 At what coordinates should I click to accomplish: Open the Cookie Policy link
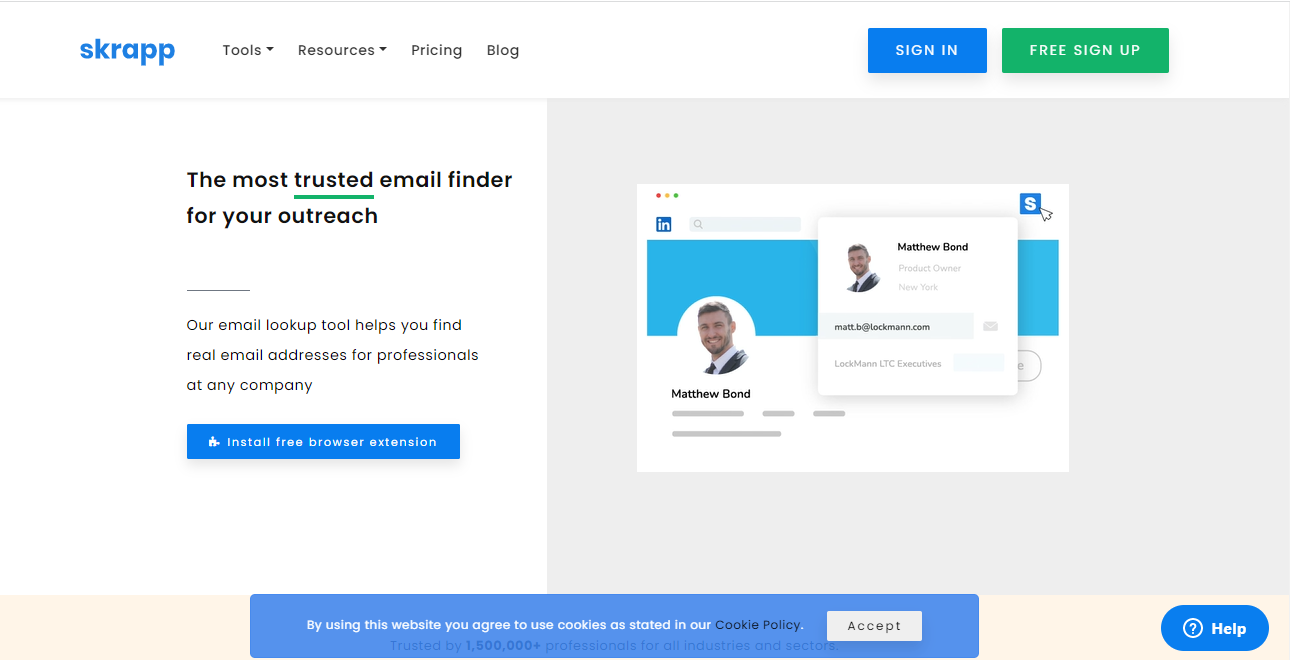[758, 625]
